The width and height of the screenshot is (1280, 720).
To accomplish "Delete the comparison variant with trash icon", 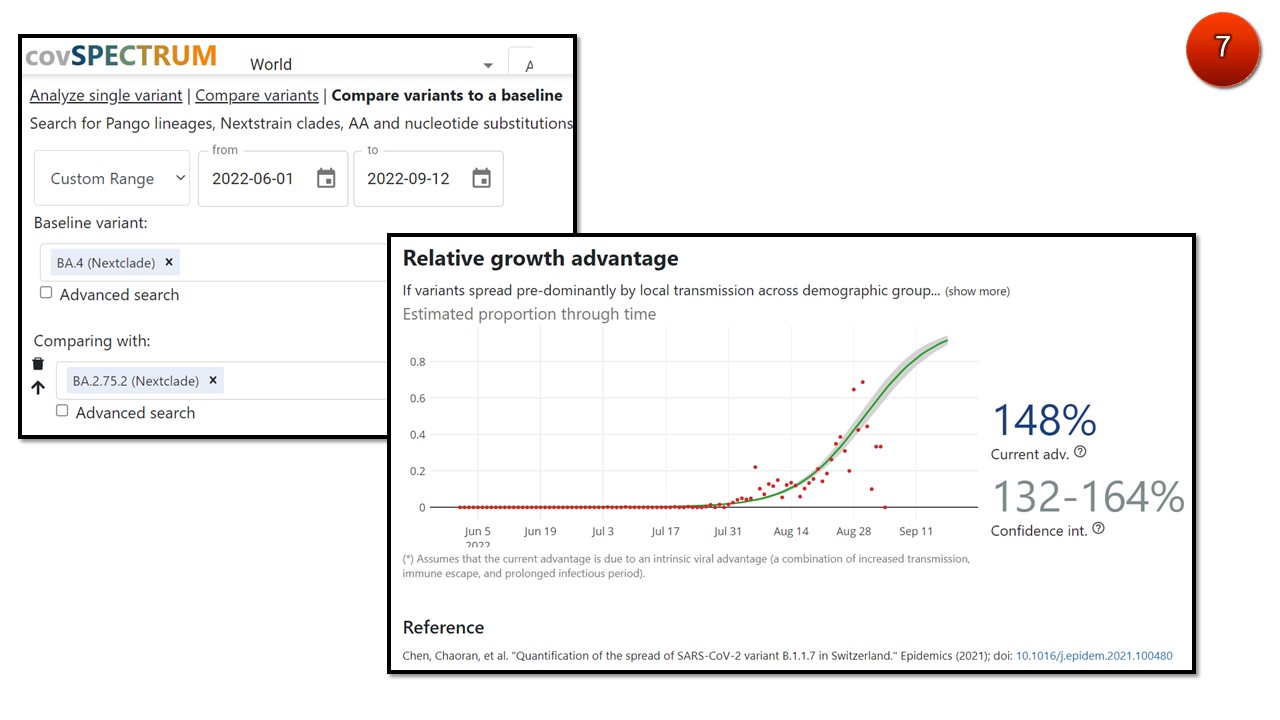I will pyautogui.click(x=38, y=364).
